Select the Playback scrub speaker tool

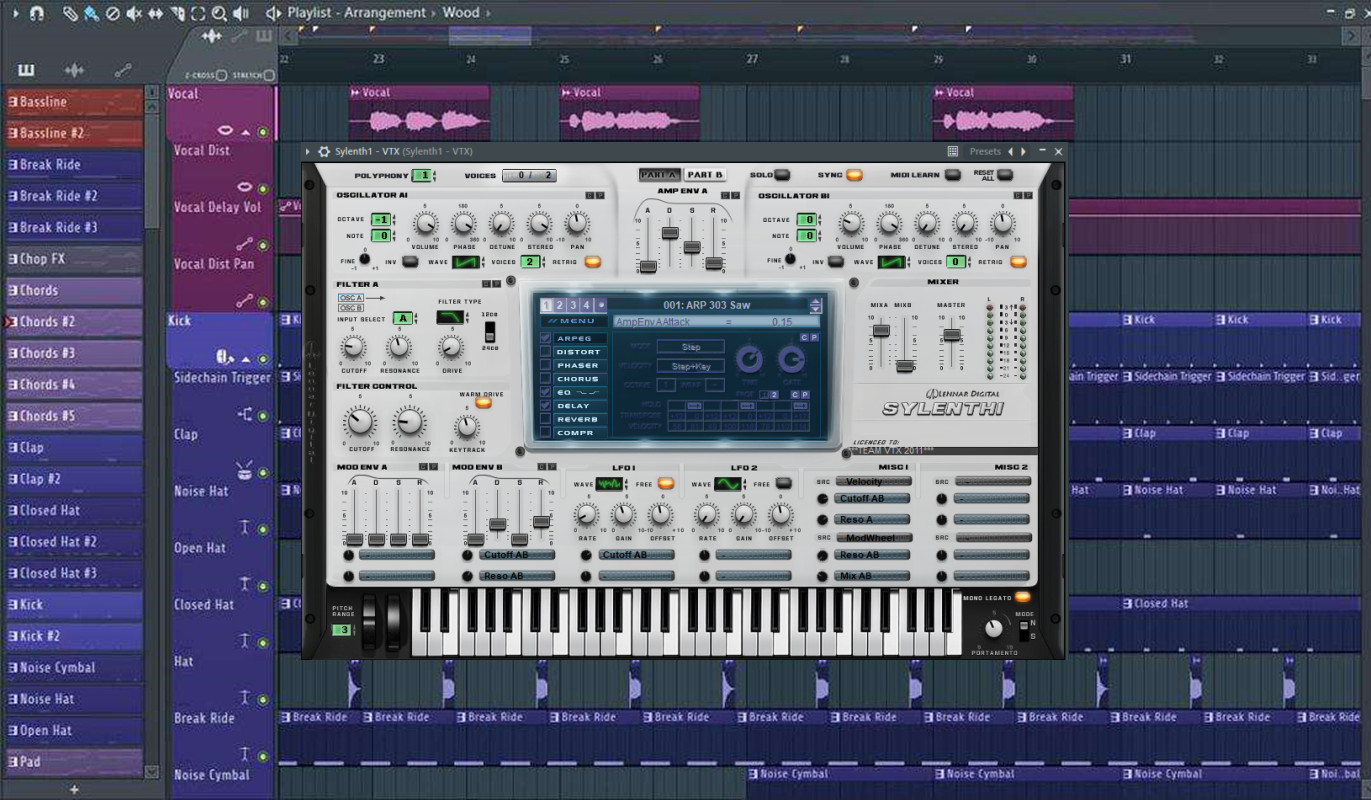click(241, 13)
